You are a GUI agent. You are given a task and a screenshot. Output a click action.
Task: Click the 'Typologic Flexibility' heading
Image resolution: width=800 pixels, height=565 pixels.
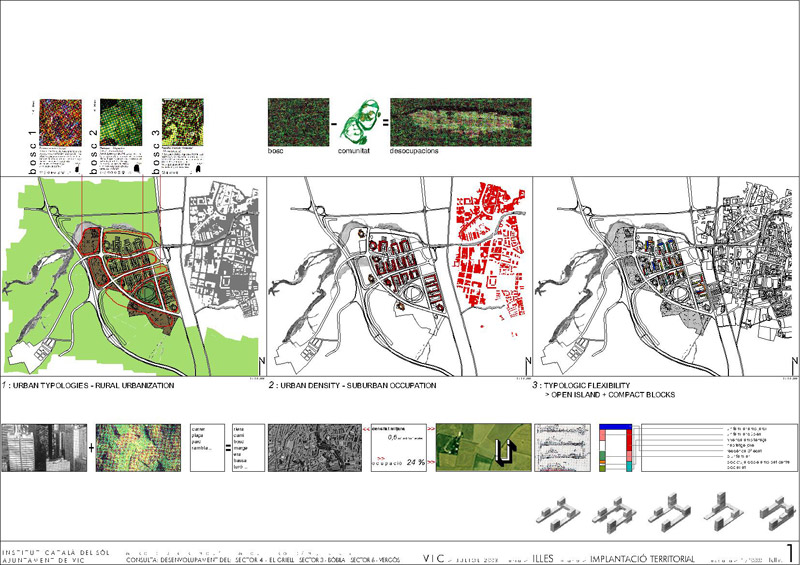click(598, 385)
